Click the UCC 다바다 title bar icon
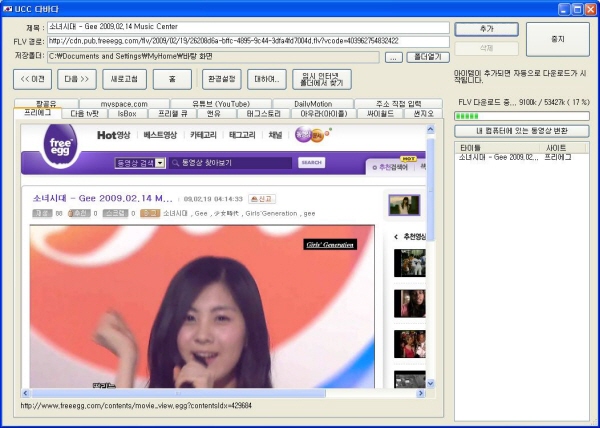This screenshot has height=428, width=600. point(7,8)
